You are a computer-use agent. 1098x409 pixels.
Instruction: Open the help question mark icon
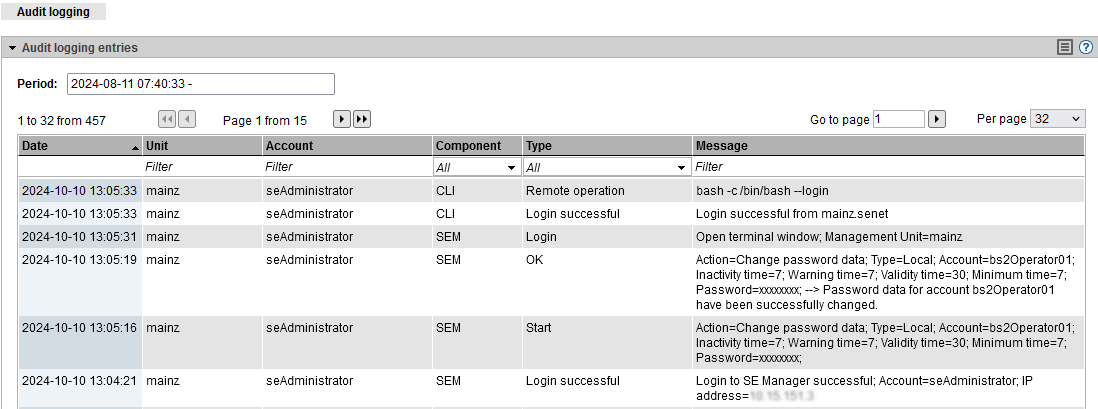click(1085, 47)
